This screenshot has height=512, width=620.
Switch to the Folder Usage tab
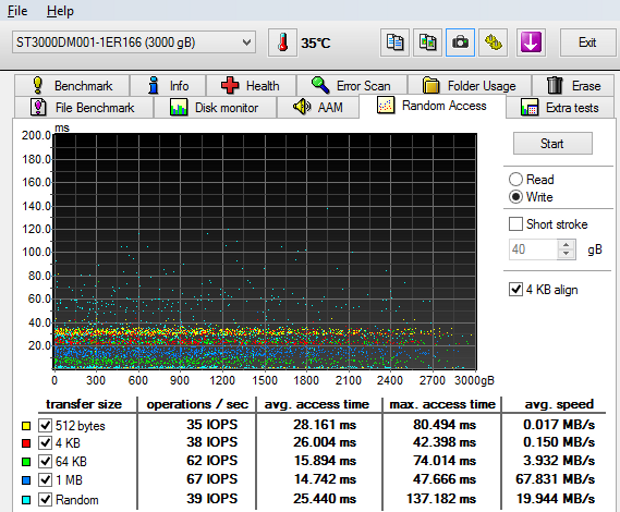tap(469, 85)
